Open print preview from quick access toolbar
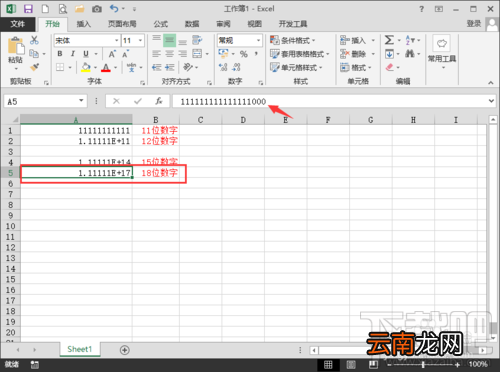Viewport: 500px width, 372px height. [x=63, y=9]
